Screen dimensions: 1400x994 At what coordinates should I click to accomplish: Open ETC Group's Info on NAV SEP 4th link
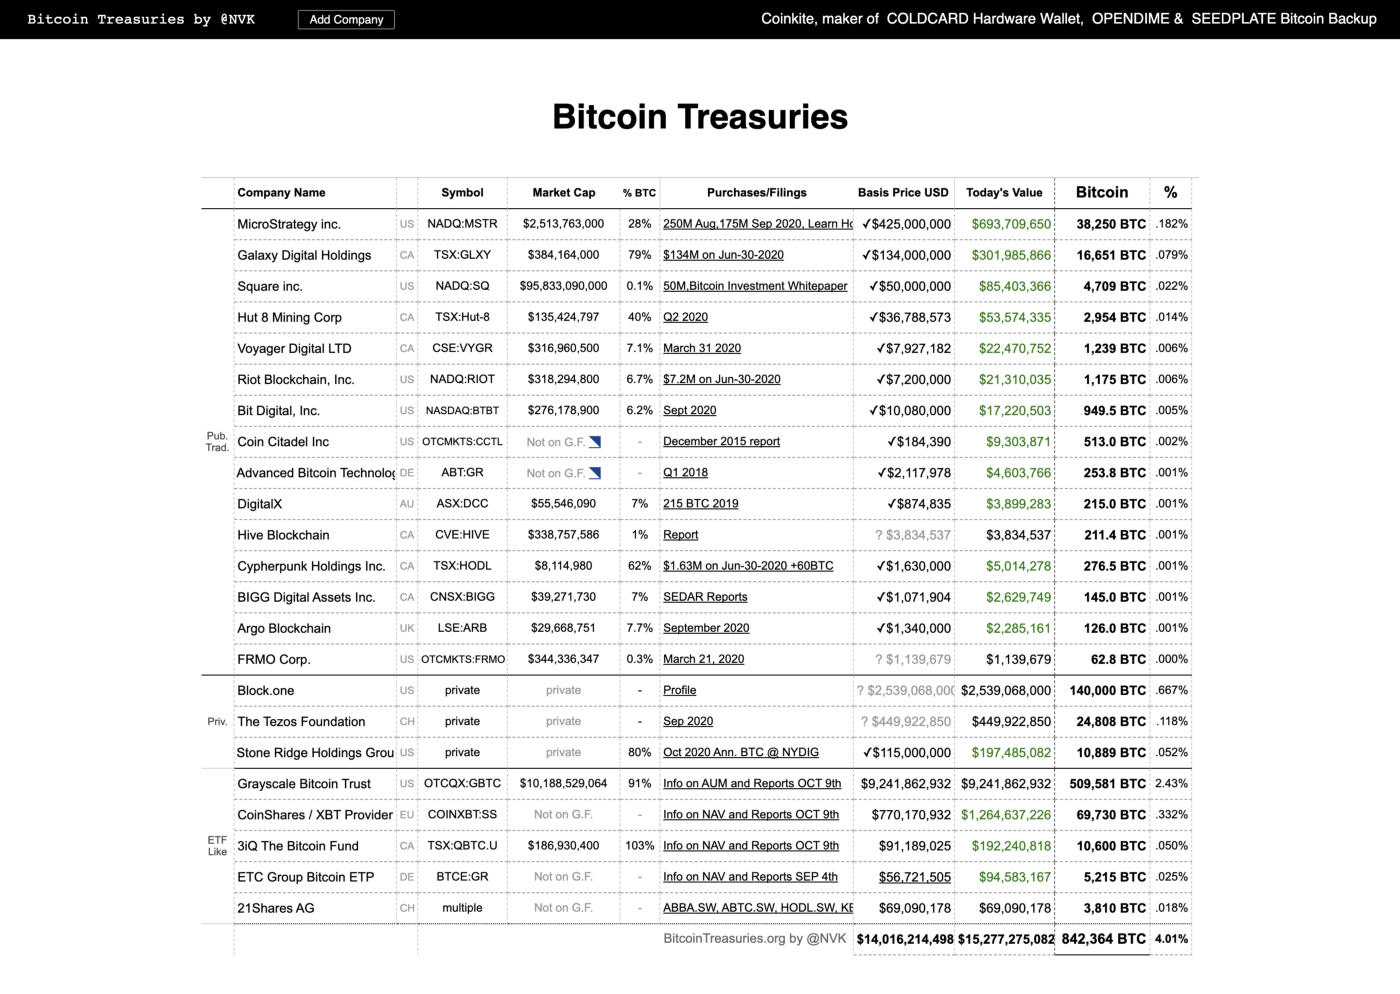tap(750, 876)
